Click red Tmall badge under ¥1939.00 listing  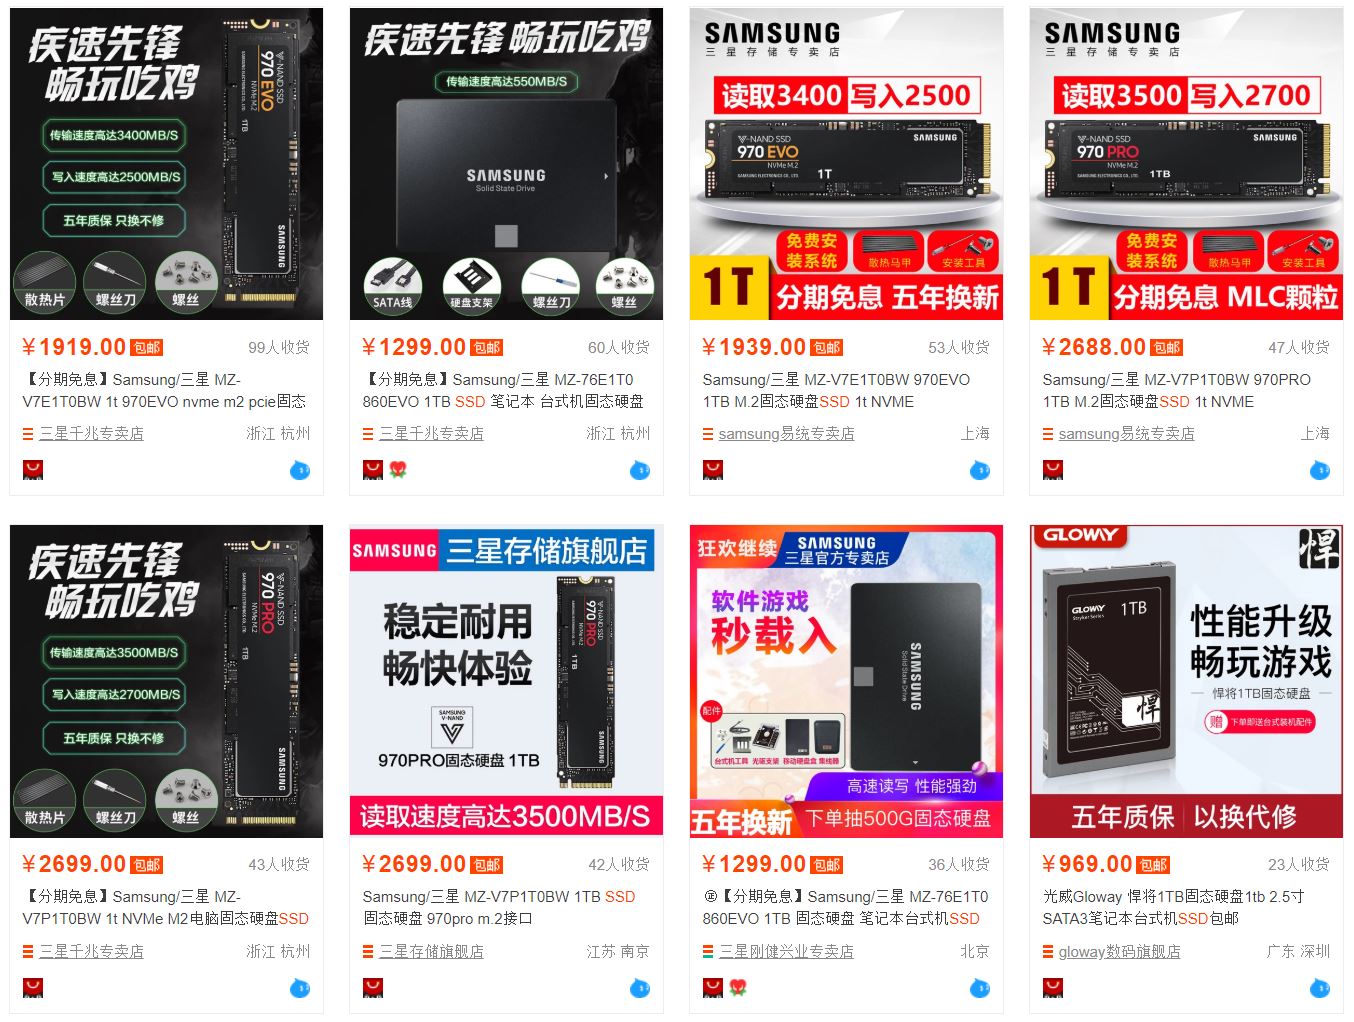tap(713, 469)
